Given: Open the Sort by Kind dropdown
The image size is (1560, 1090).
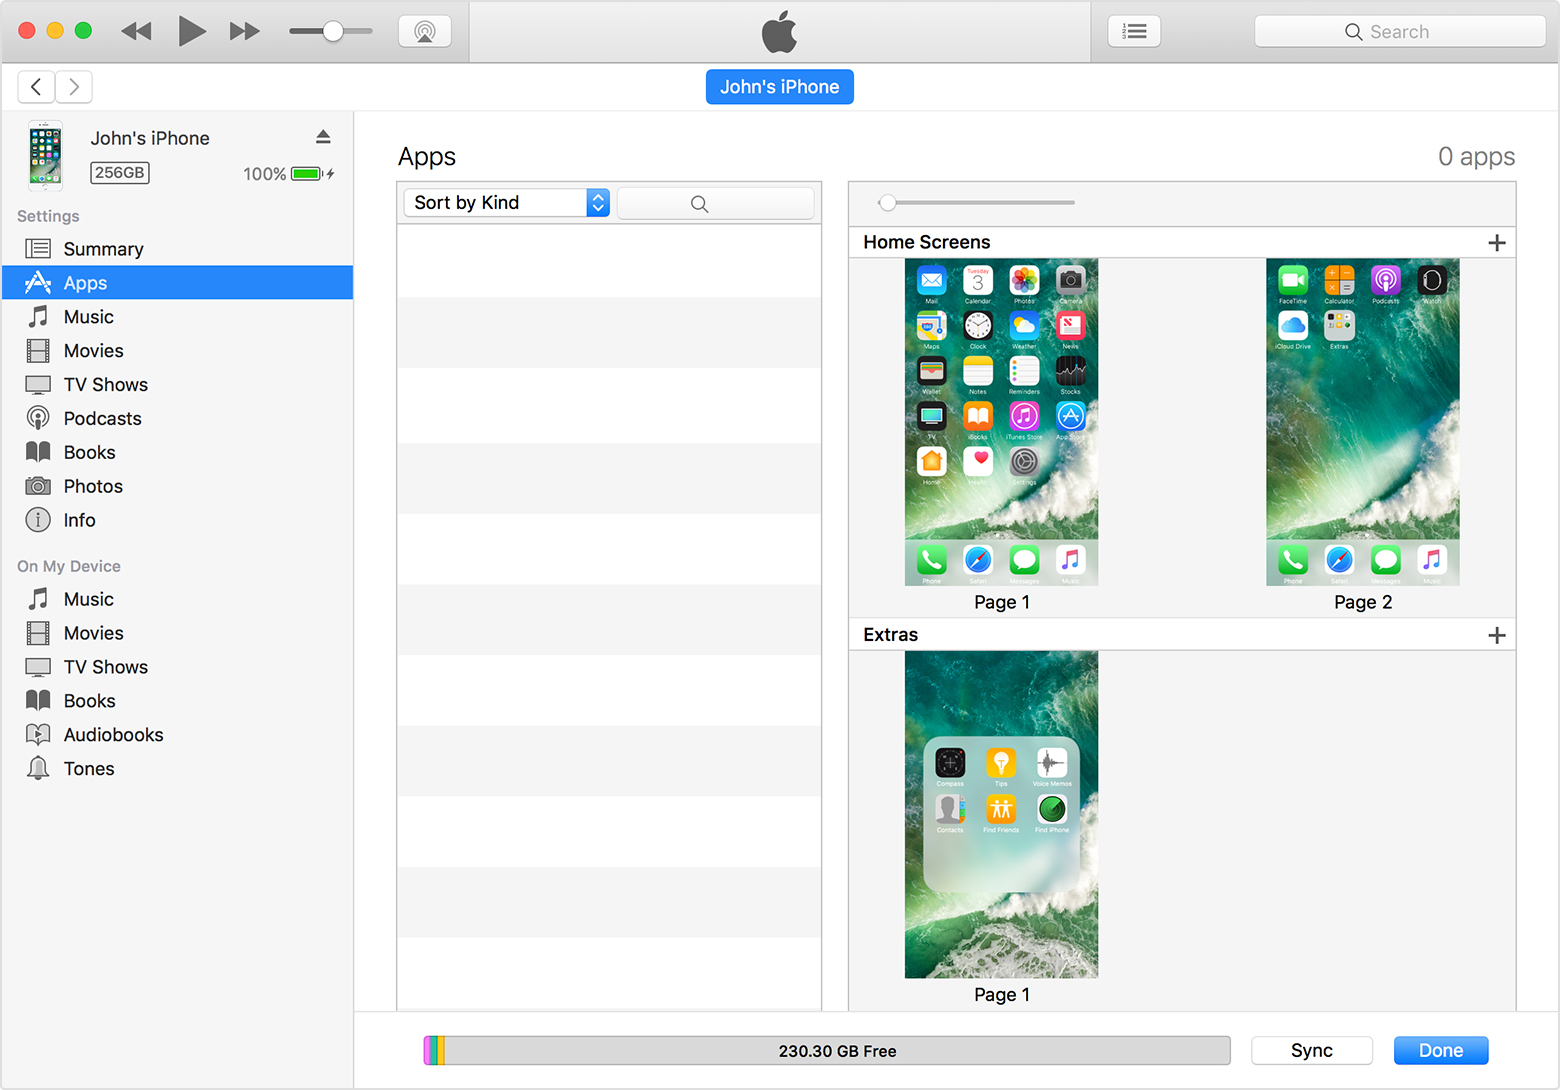Looking at the screenshot, I should 506,203.
